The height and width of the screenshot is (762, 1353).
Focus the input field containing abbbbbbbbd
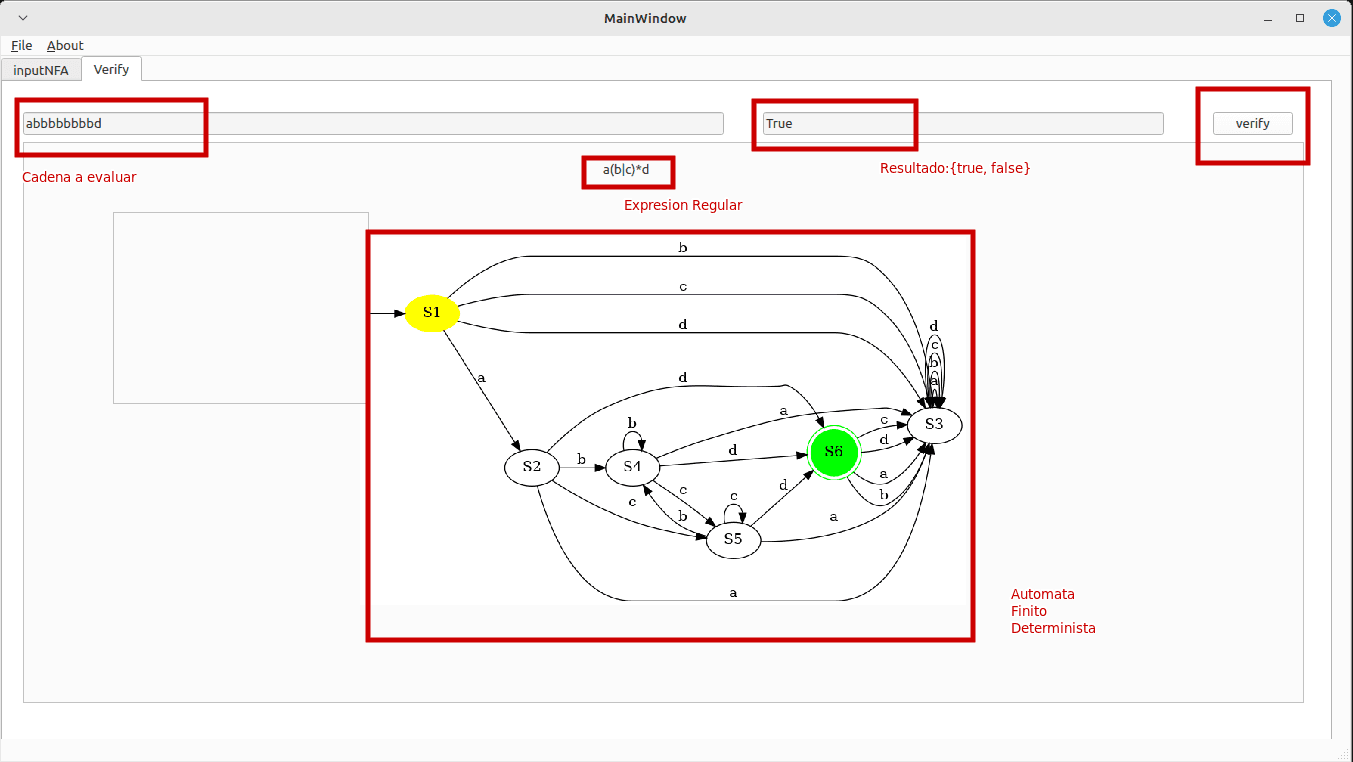coord(372,124)
